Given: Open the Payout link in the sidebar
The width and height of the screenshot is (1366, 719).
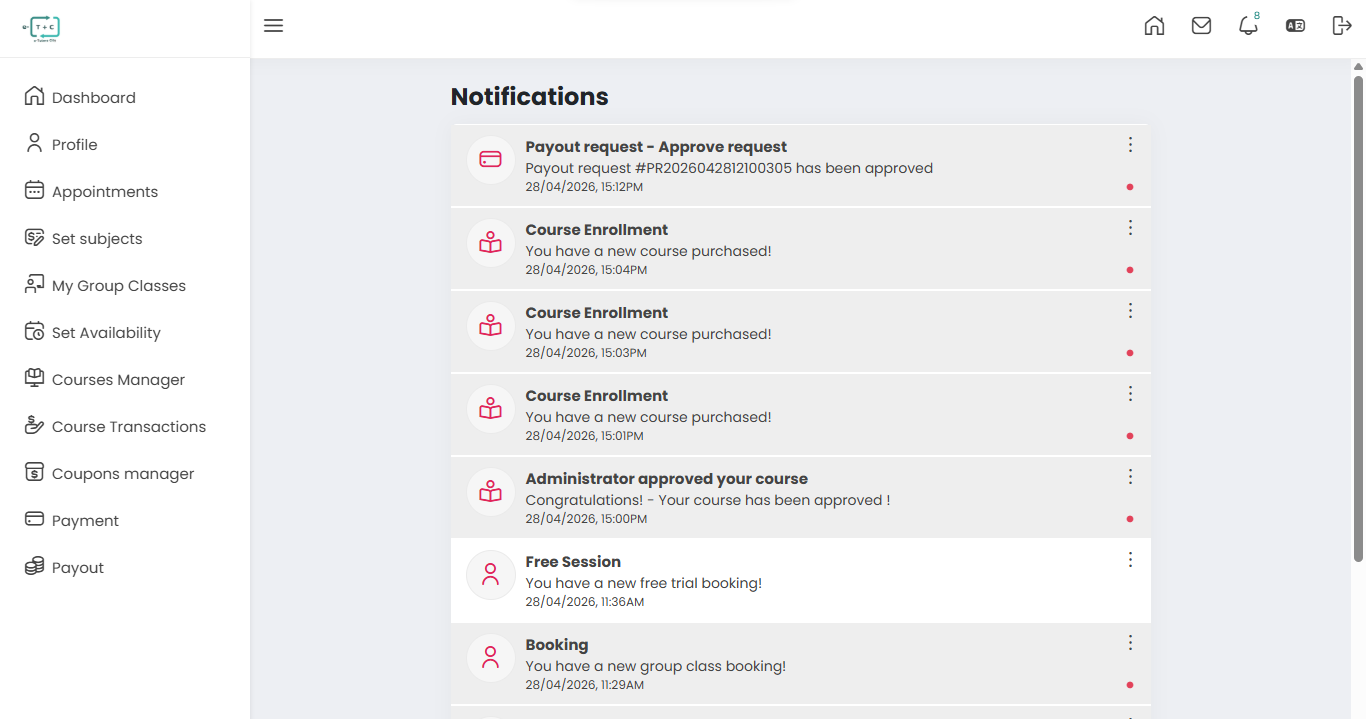Looking at the screenshot, I should [78, 567].
